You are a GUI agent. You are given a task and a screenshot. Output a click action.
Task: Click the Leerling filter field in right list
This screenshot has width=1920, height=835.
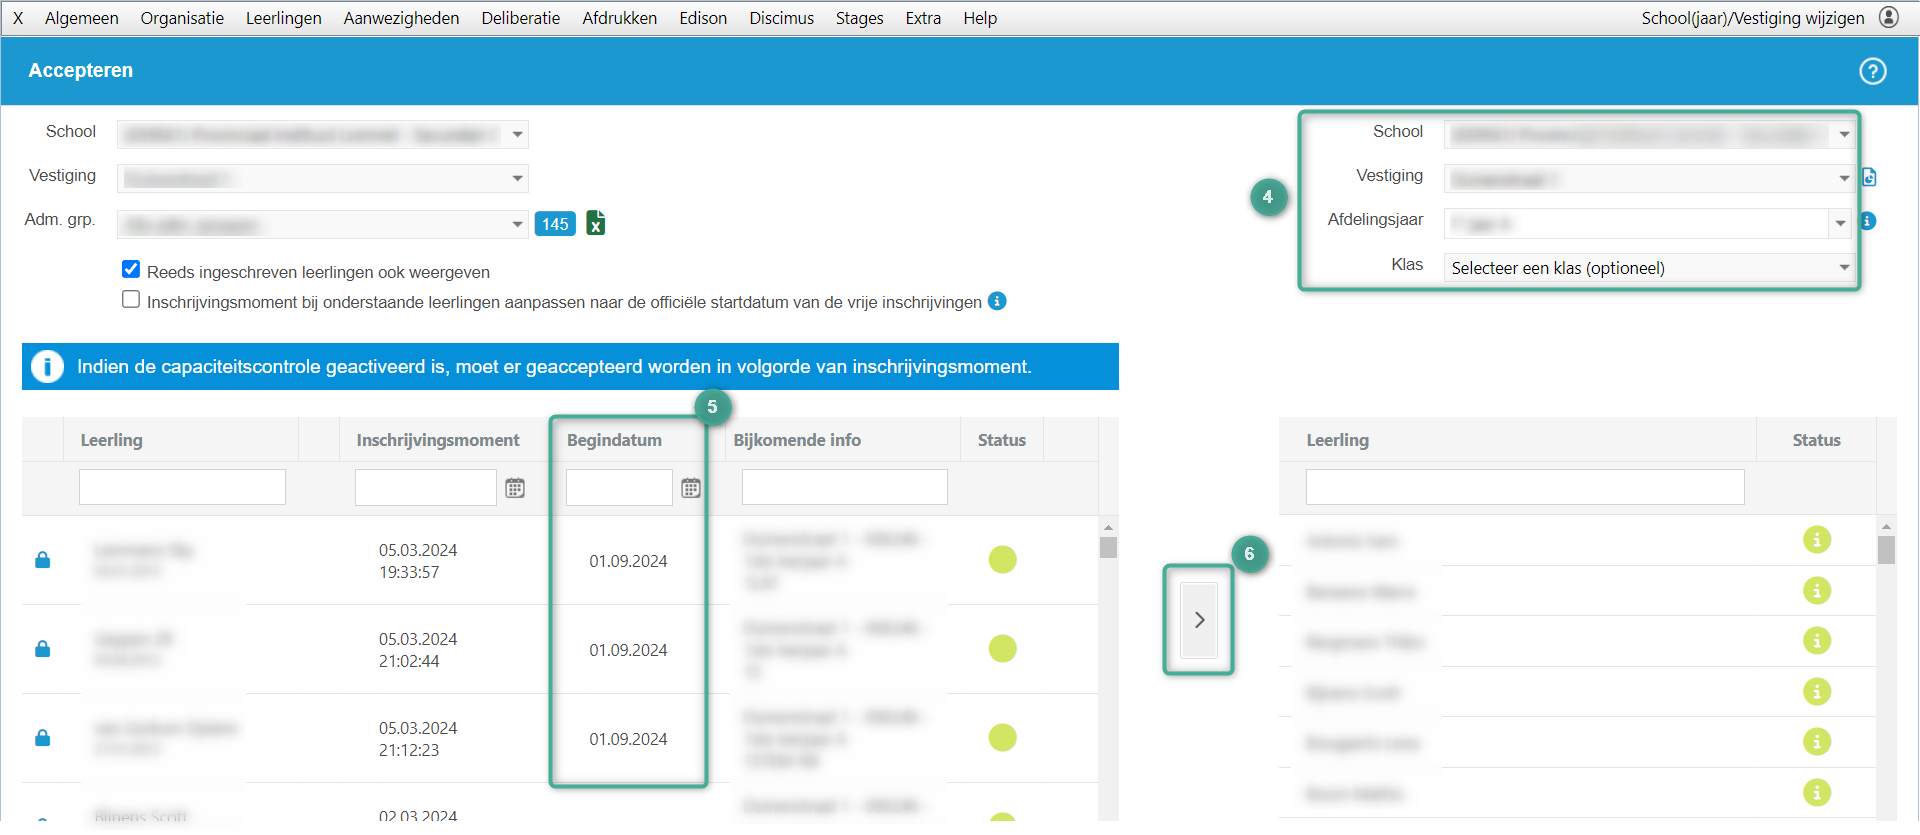[1524, 487]
